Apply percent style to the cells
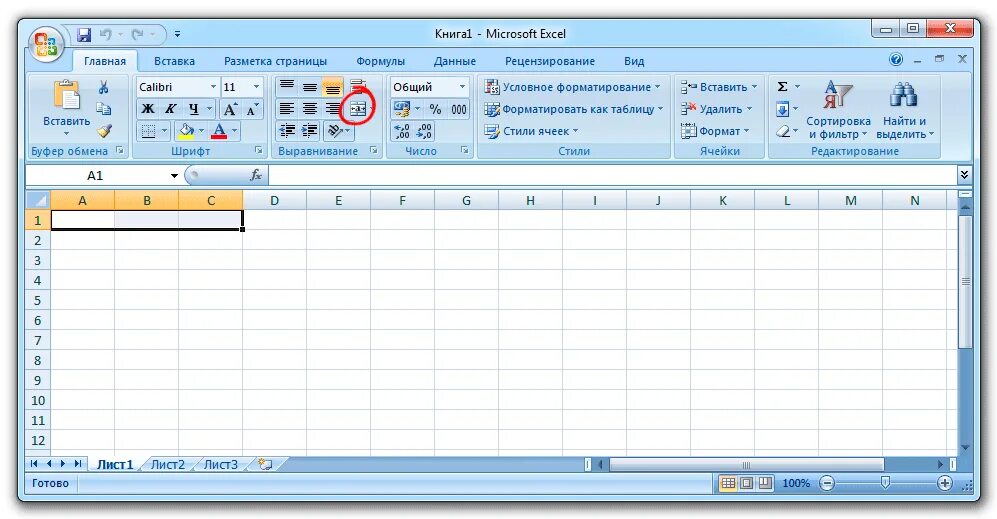 (x=435, y=109)
